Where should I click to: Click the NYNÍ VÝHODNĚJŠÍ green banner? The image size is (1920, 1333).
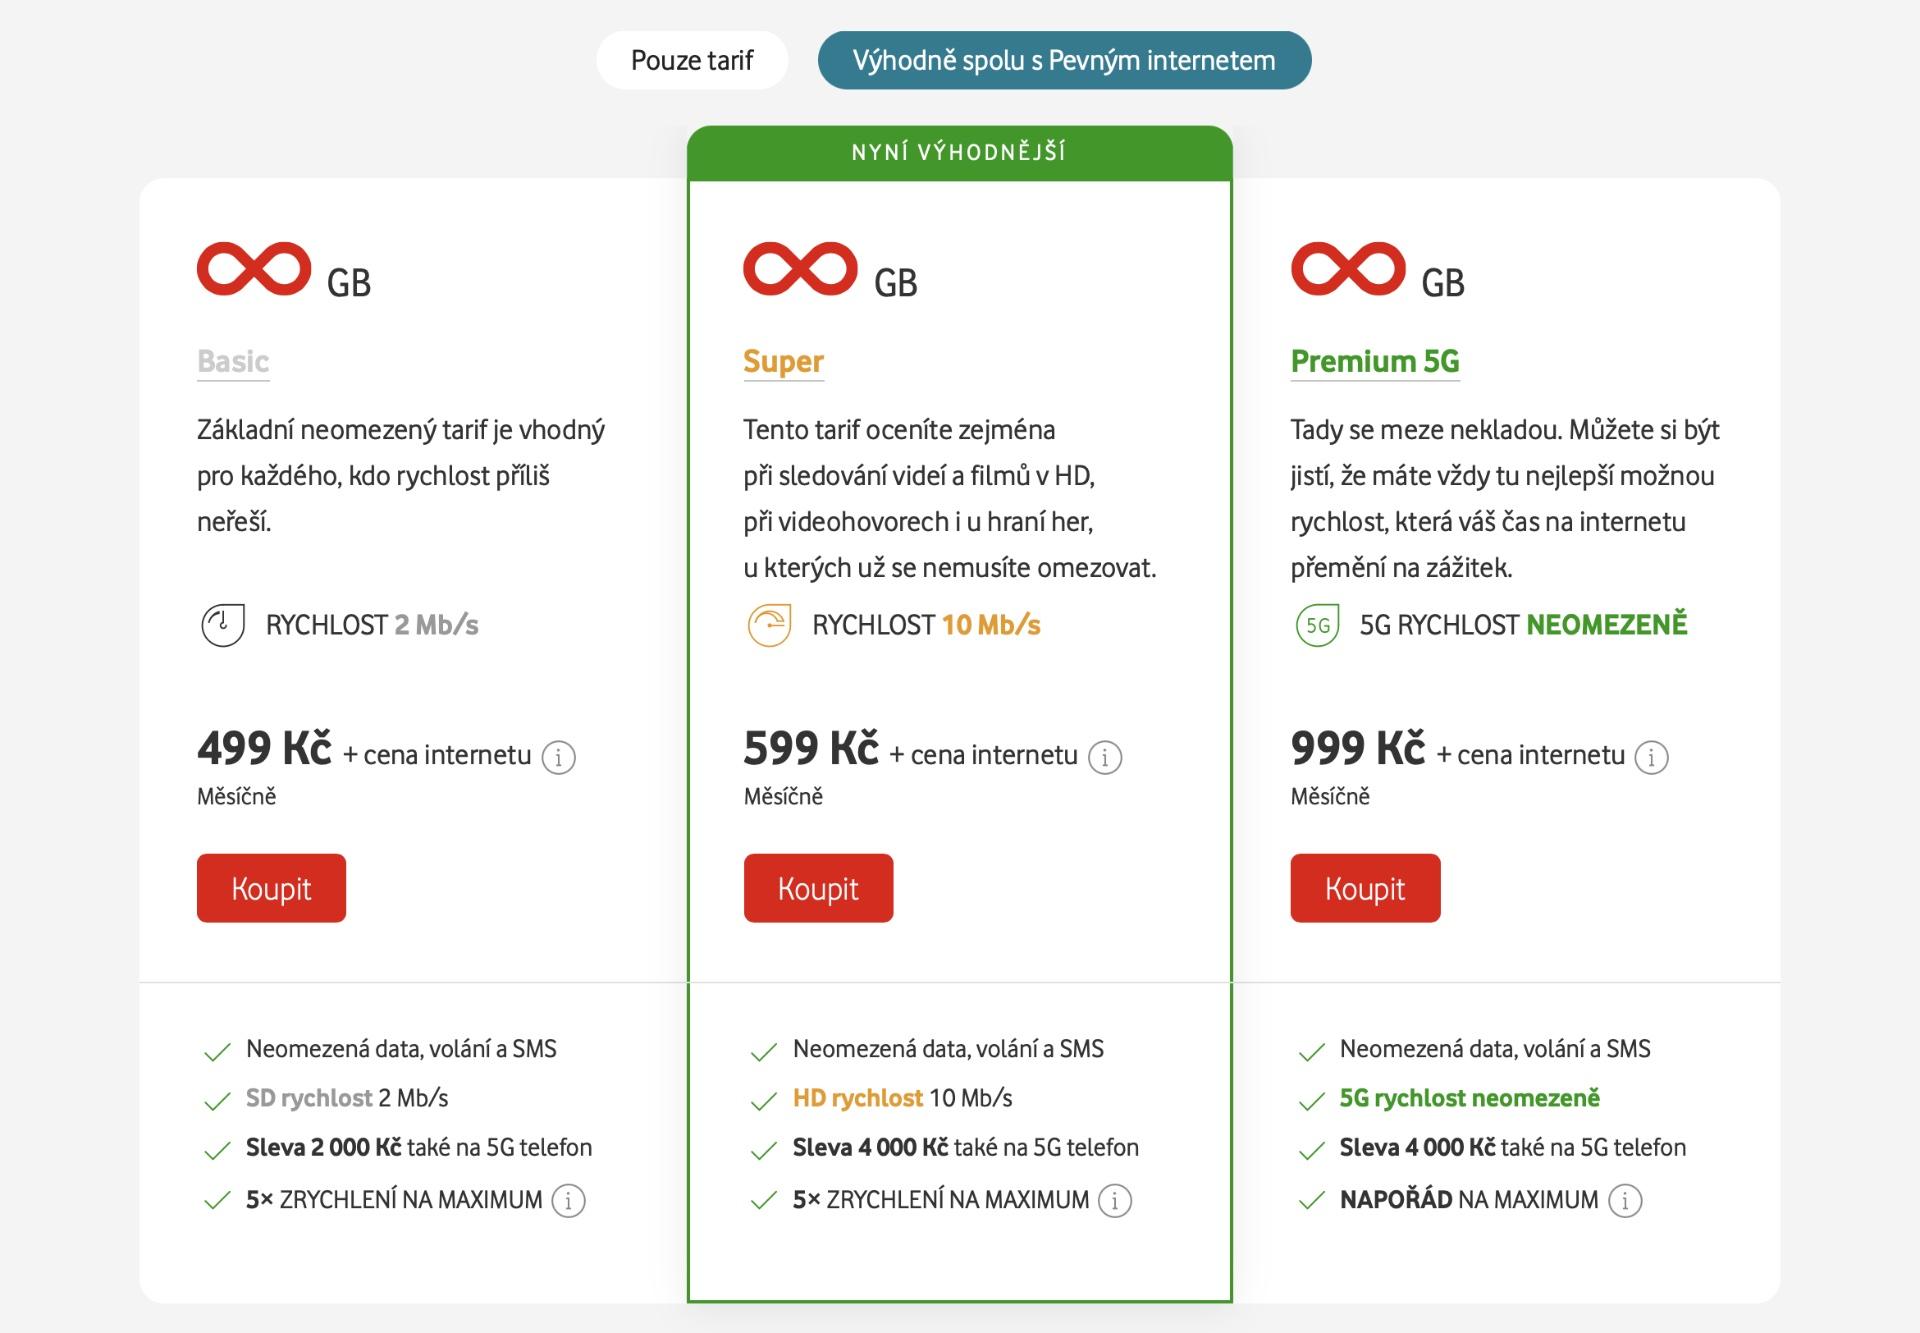[x=959, y=152]
